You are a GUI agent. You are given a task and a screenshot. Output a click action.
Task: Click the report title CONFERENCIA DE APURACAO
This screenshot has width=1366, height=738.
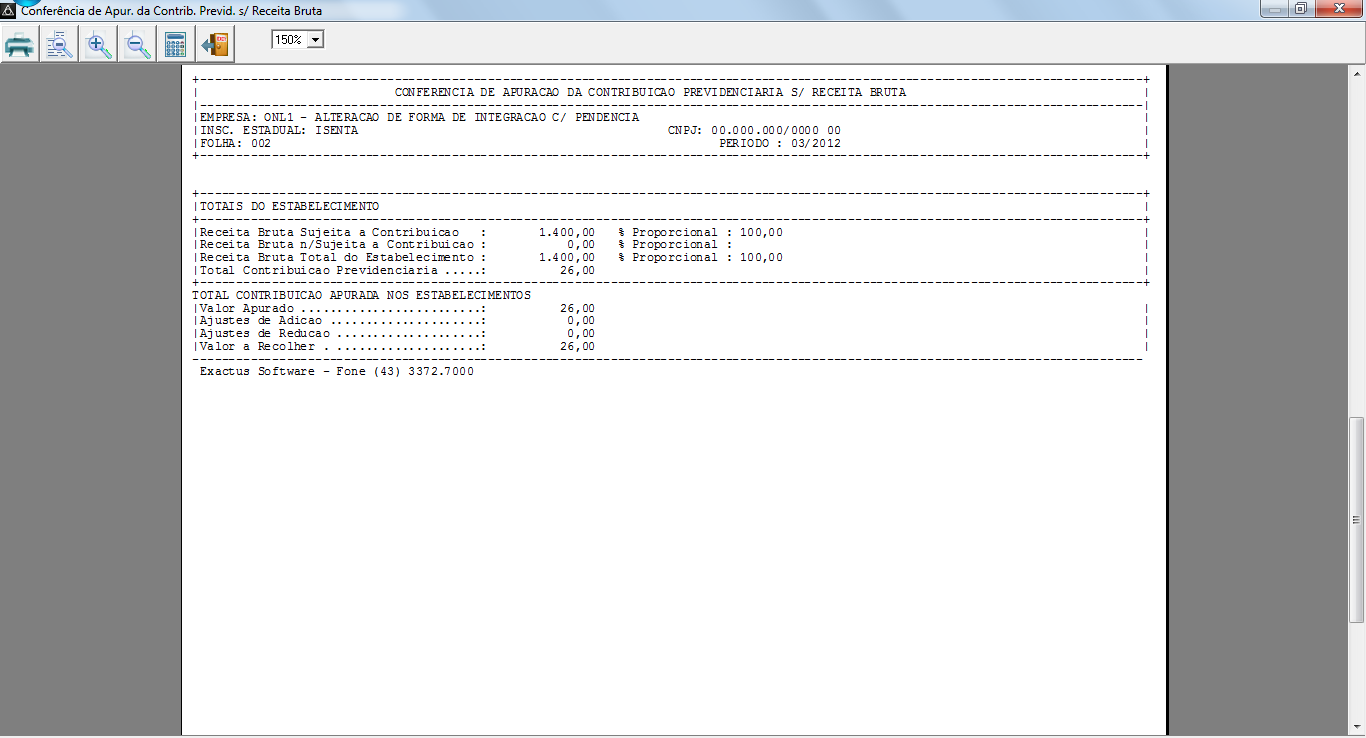click(650, 92)
